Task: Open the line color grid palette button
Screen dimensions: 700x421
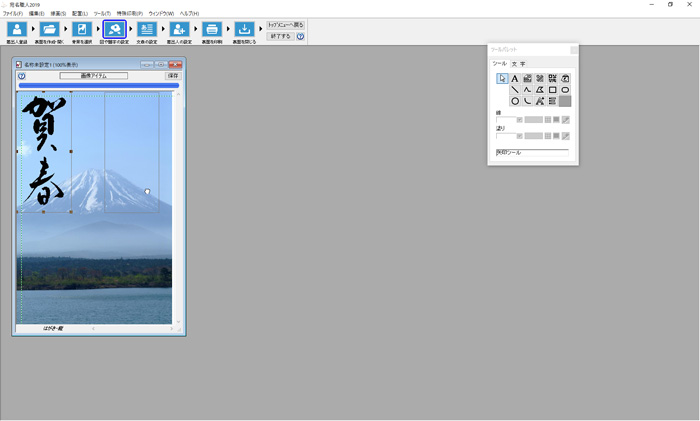Action: click(x=548, y=120)
